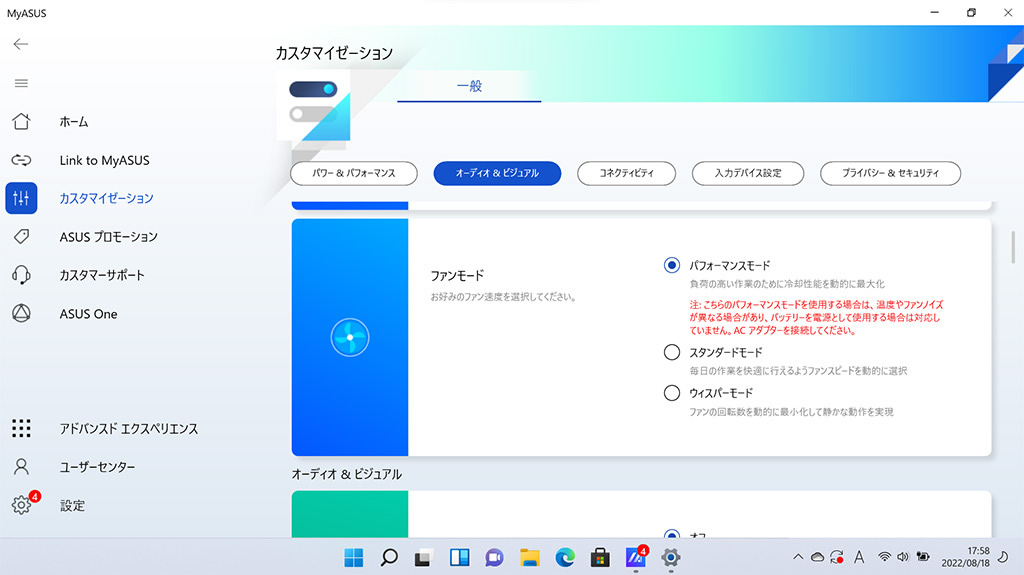Open the Link to MyASUS icon

(x=21, y=160)
